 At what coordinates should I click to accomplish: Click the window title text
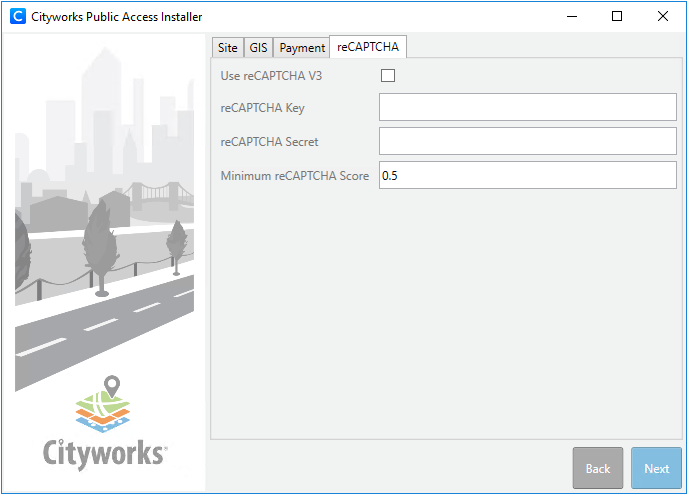(x=117, y=16)
